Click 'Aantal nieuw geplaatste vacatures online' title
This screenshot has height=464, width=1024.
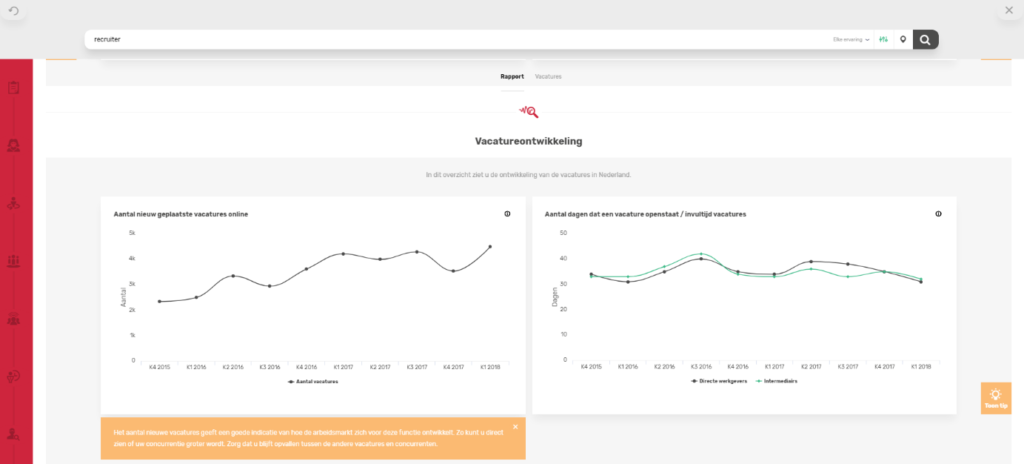(x=181, y=214)
